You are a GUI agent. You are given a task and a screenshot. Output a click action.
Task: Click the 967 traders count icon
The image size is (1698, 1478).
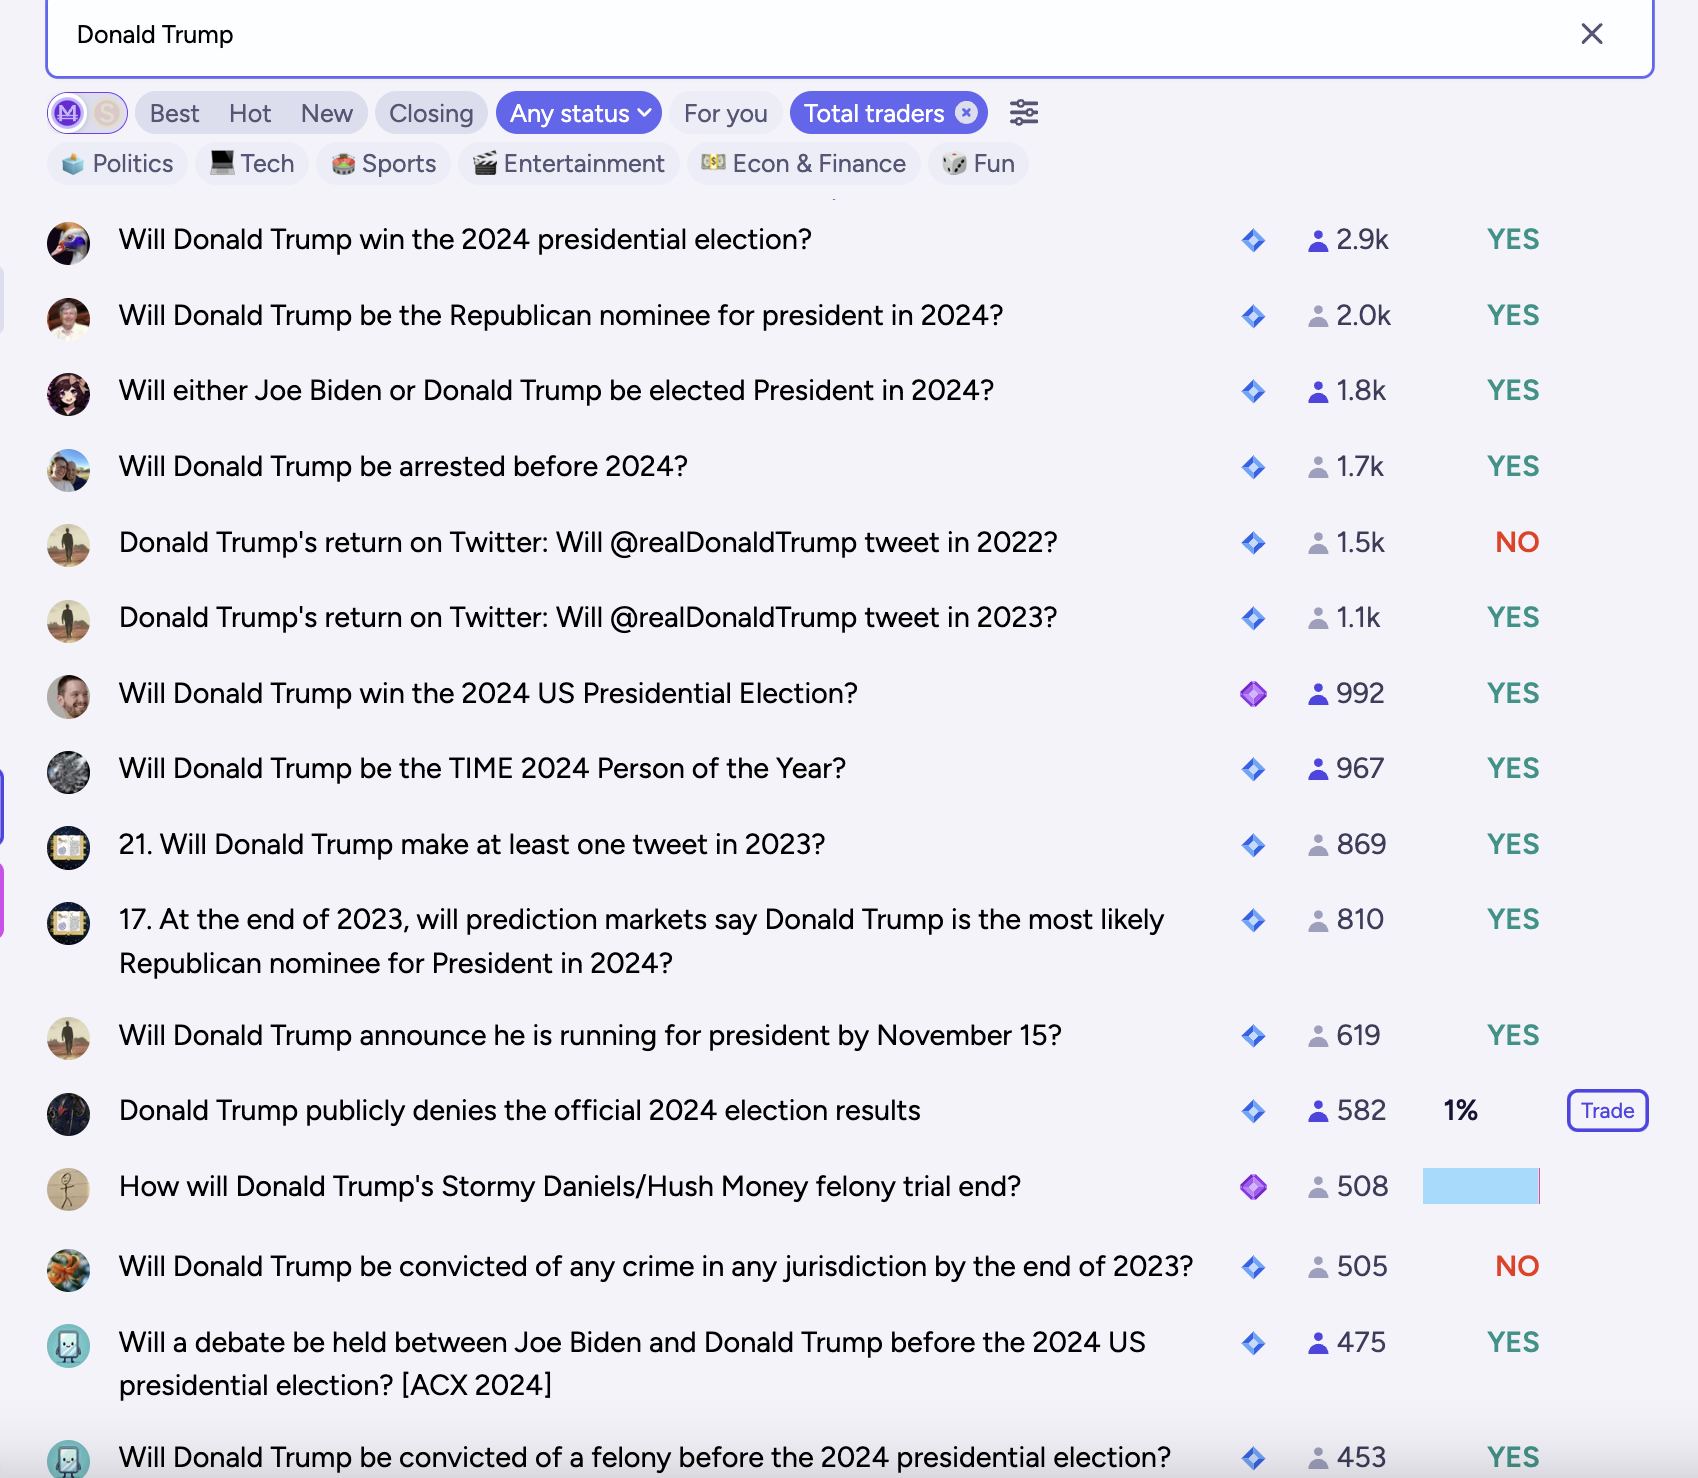pos(1318,770)
